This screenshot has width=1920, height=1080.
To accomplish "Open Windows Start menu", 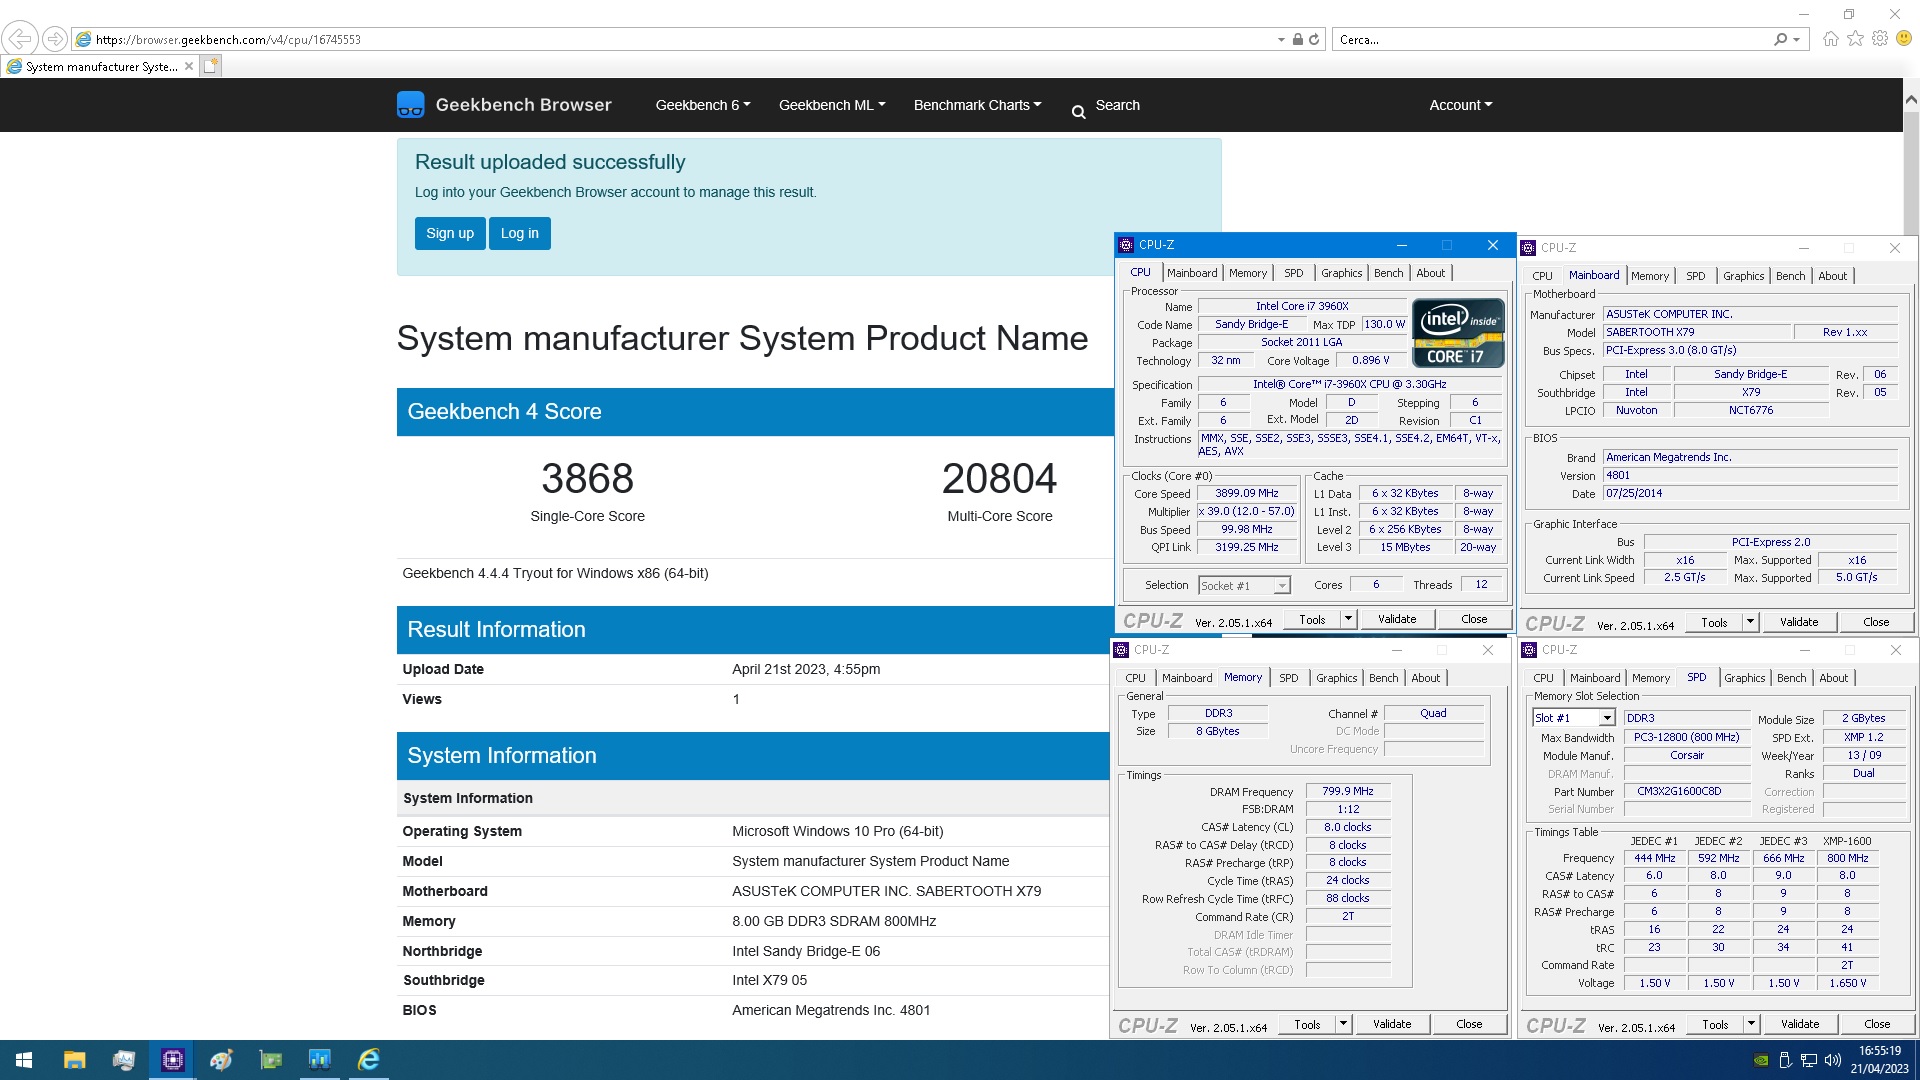I will (24, 1060).
